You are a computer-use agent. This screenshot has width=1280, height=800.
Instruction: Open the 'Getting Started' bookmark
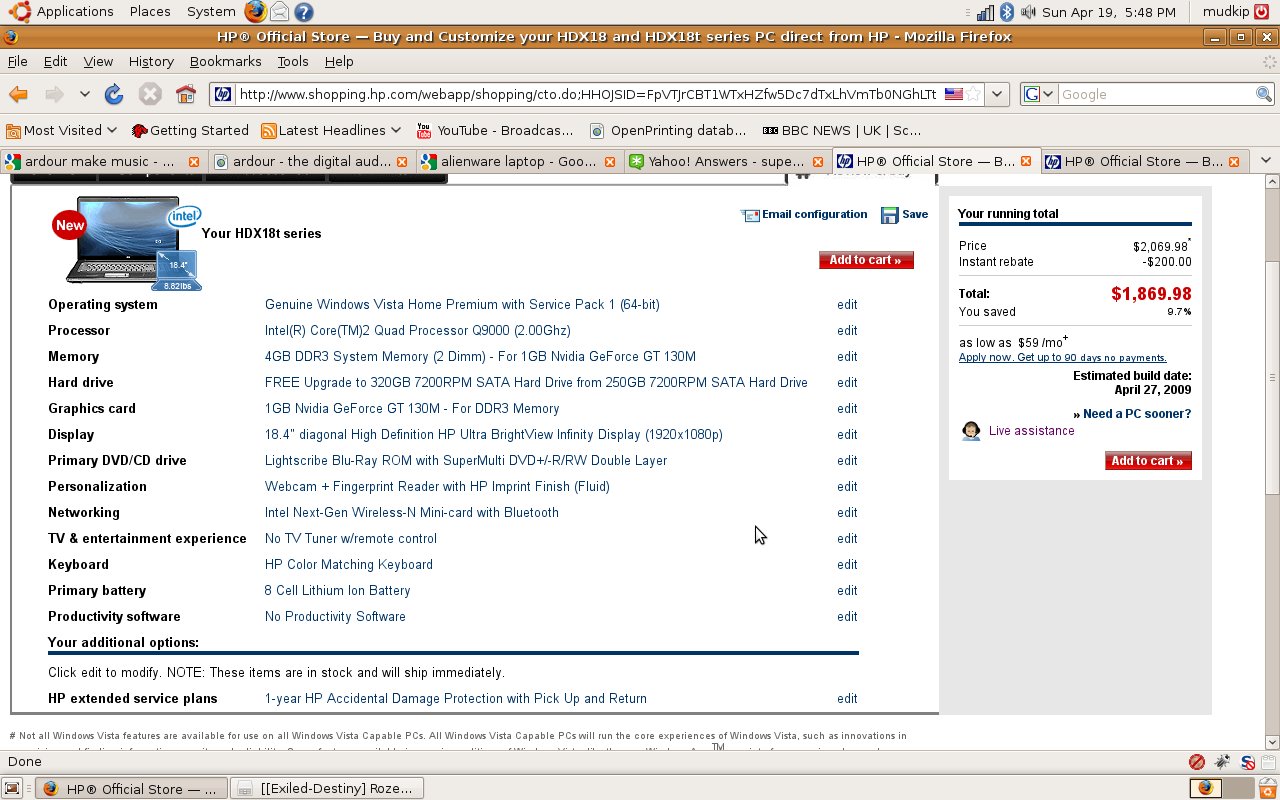(x=190, y=130)
